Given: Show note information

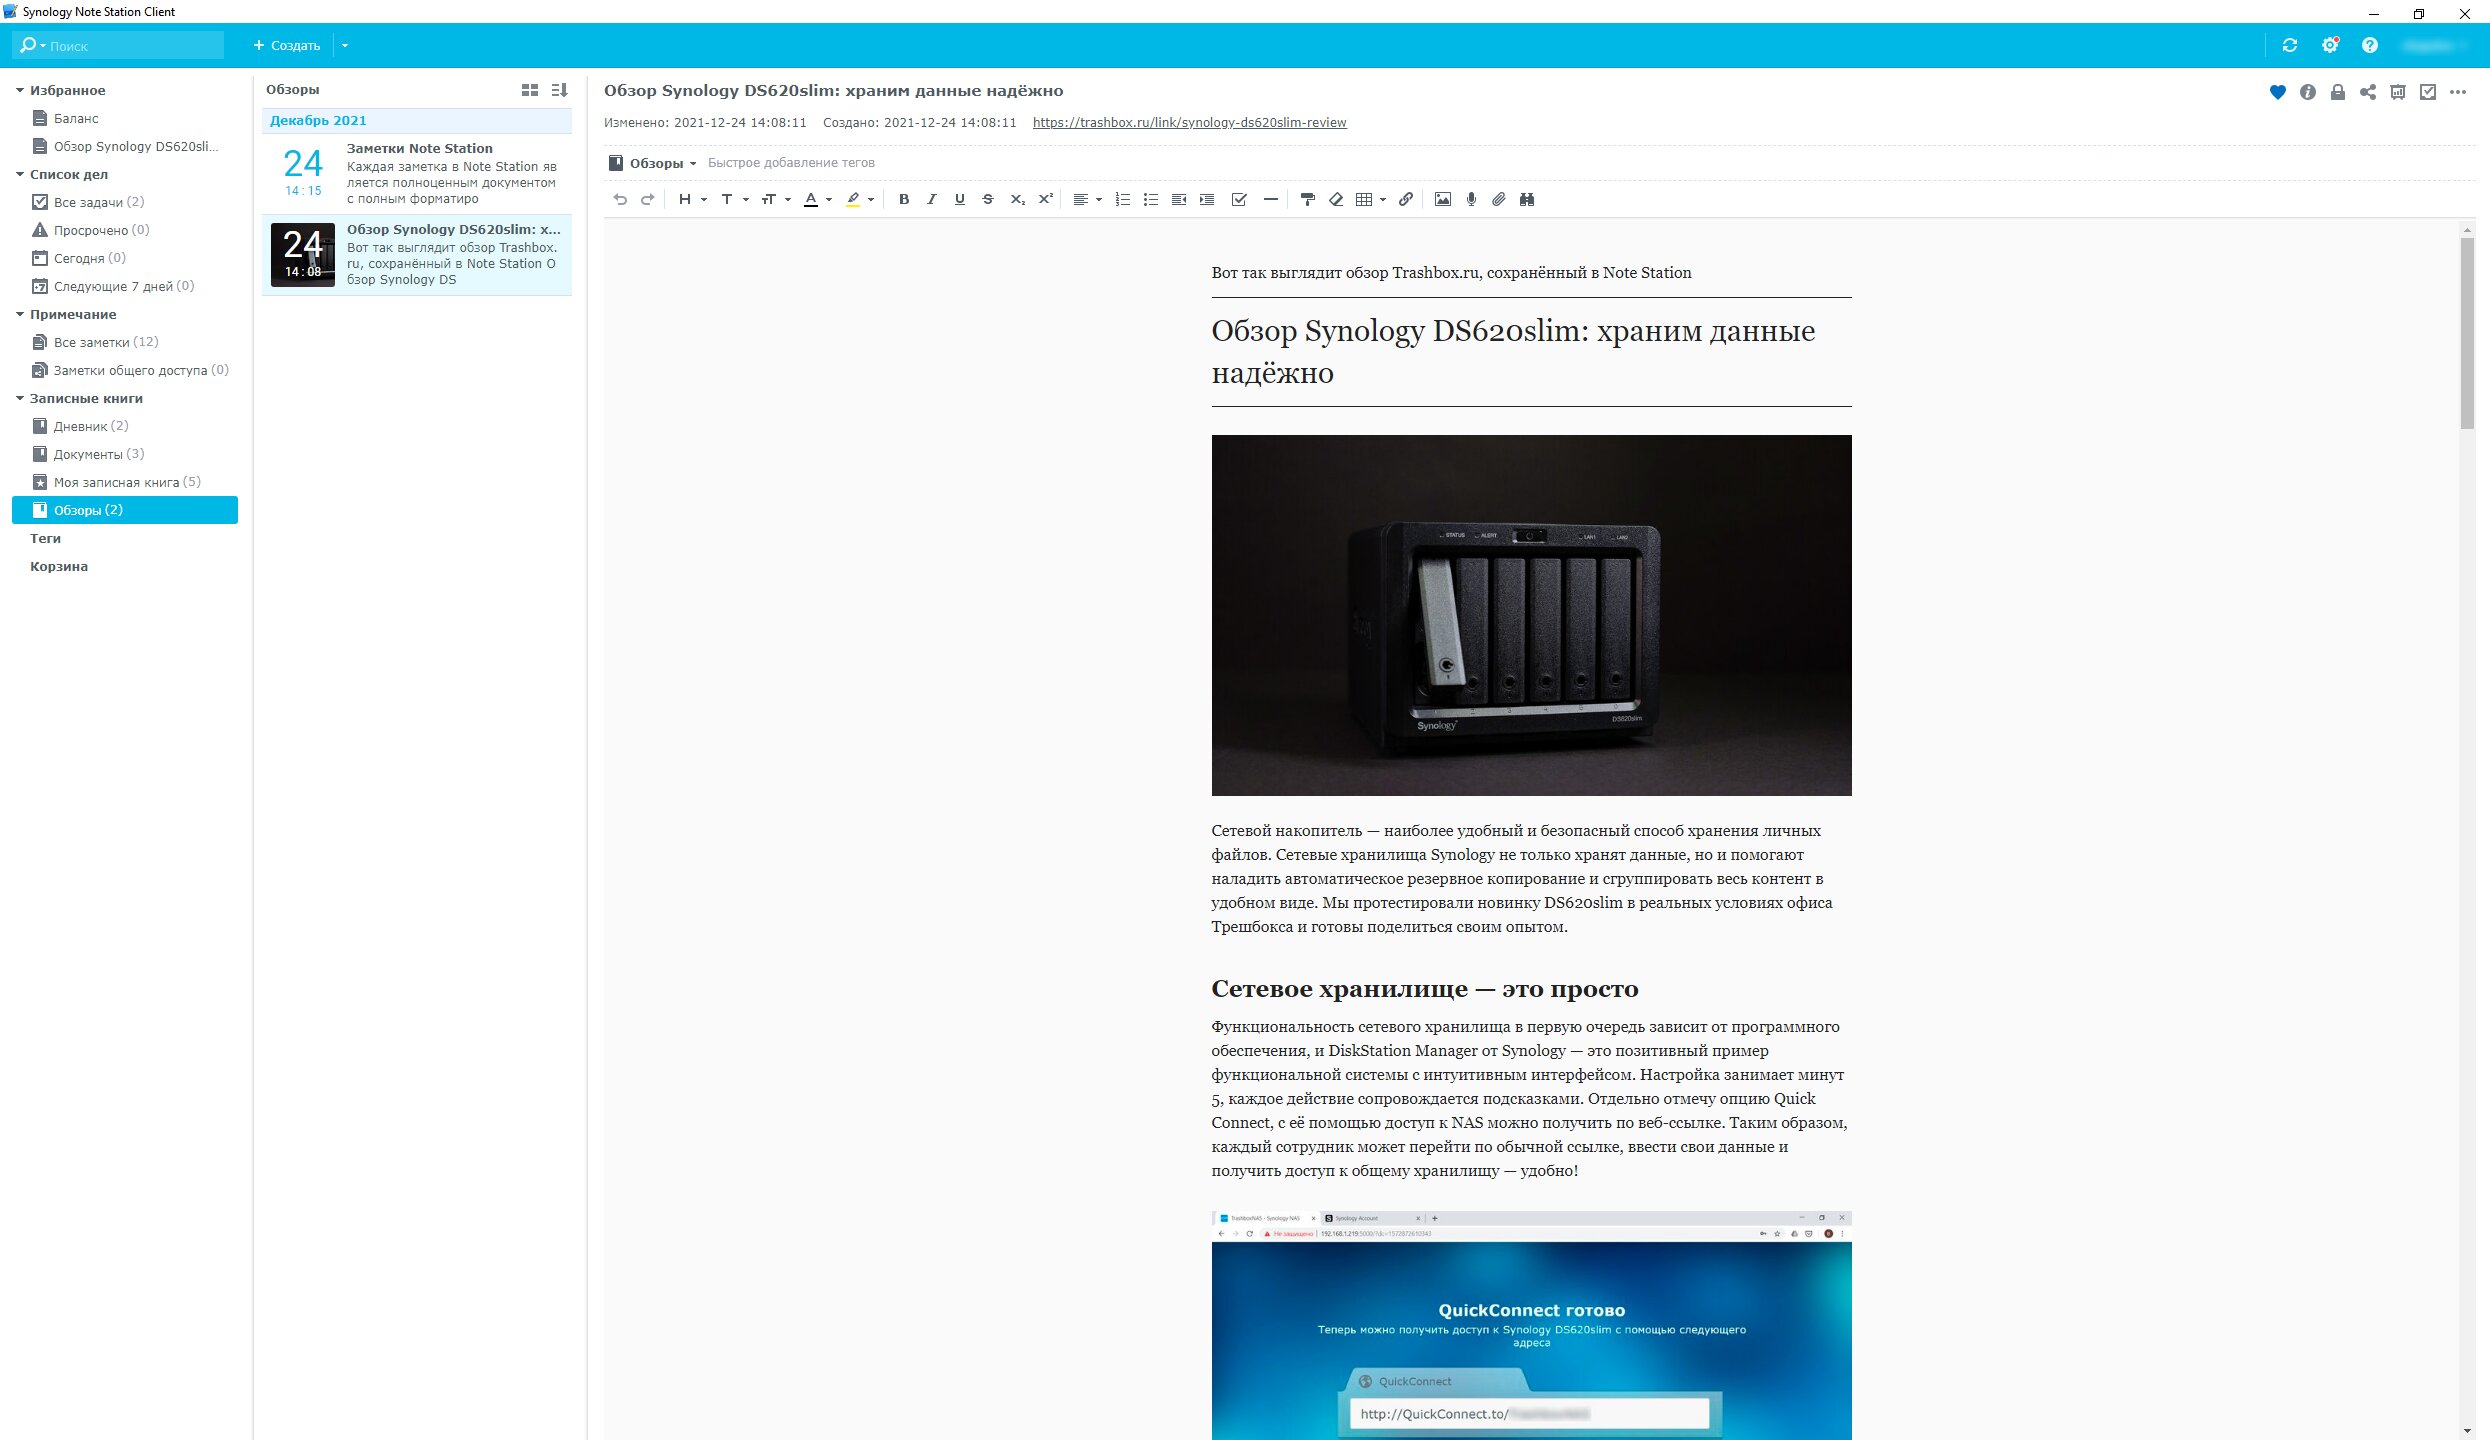Looking at the screenshot, I should [2308, 92].
